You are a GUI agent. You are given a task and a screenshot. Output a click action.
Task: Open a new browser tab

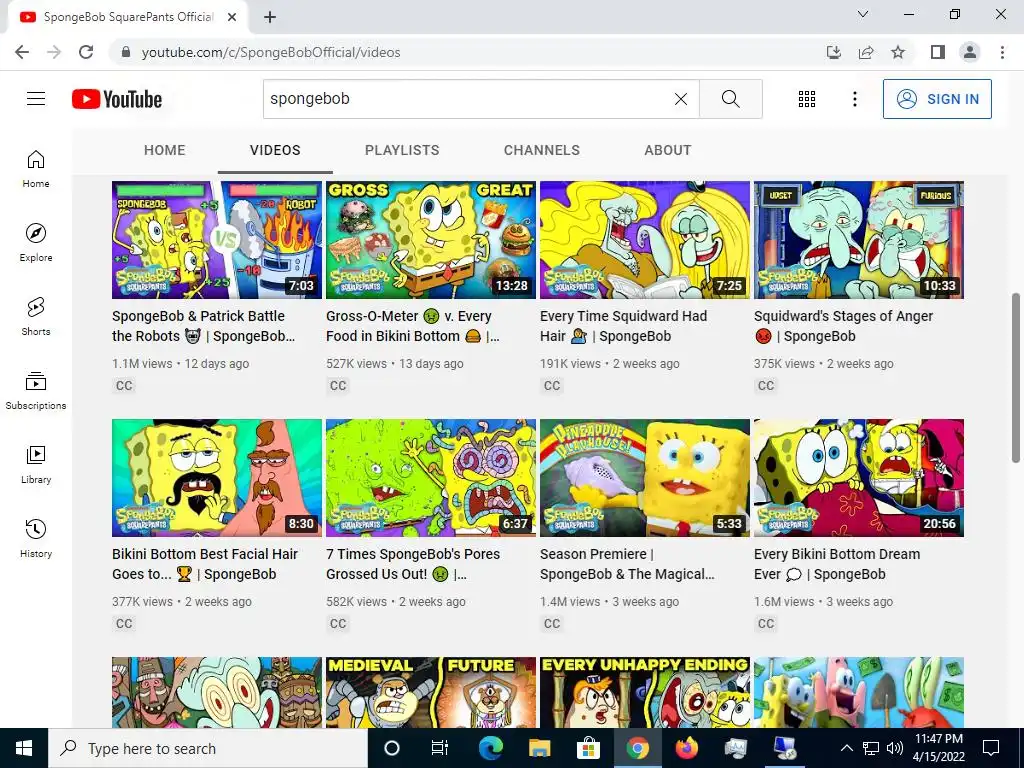[x=270, y=17]
